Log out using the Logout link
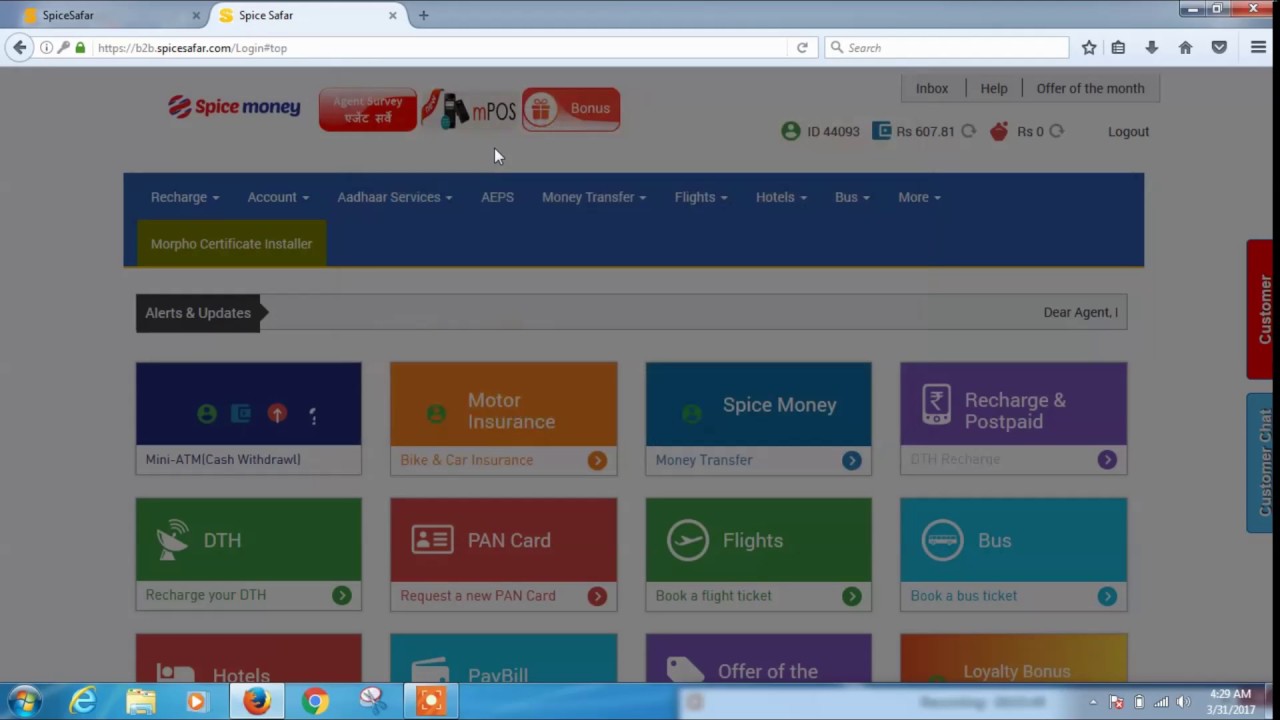Viewport: 1280px width, 720px height. [1128, 131]
